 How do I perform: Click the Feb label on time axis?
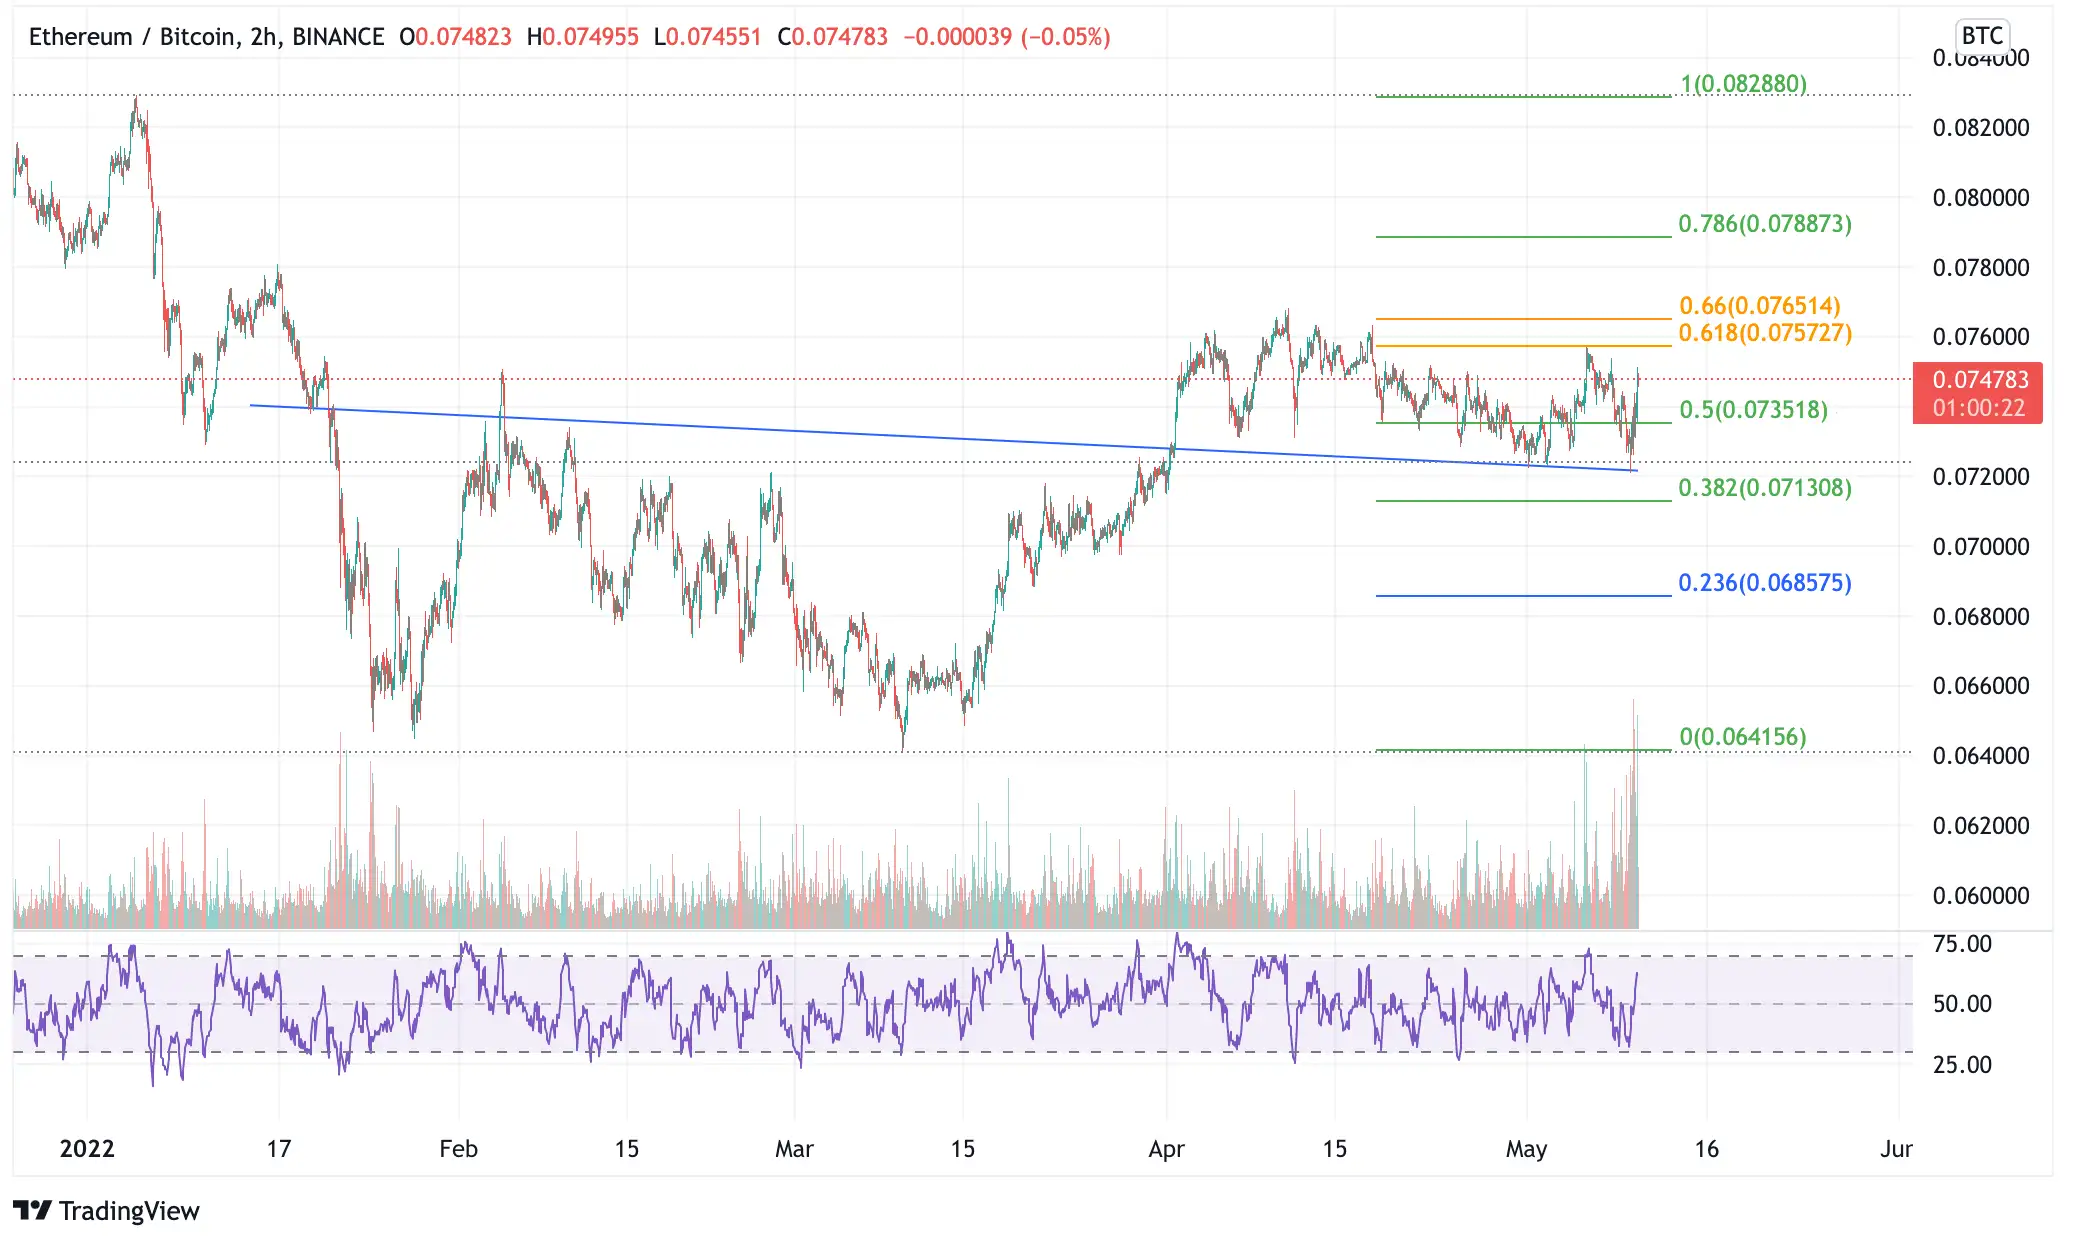click(x=458, y=1148)
